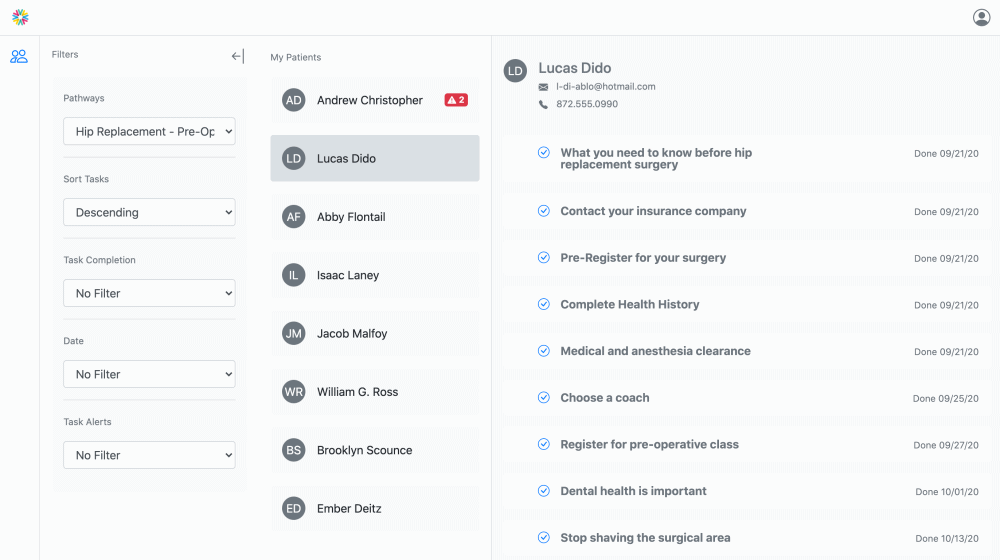Screen dimensions: 1000x560
Task: Click the AF avatar for Abby Flontail
Action: (293, 217)
